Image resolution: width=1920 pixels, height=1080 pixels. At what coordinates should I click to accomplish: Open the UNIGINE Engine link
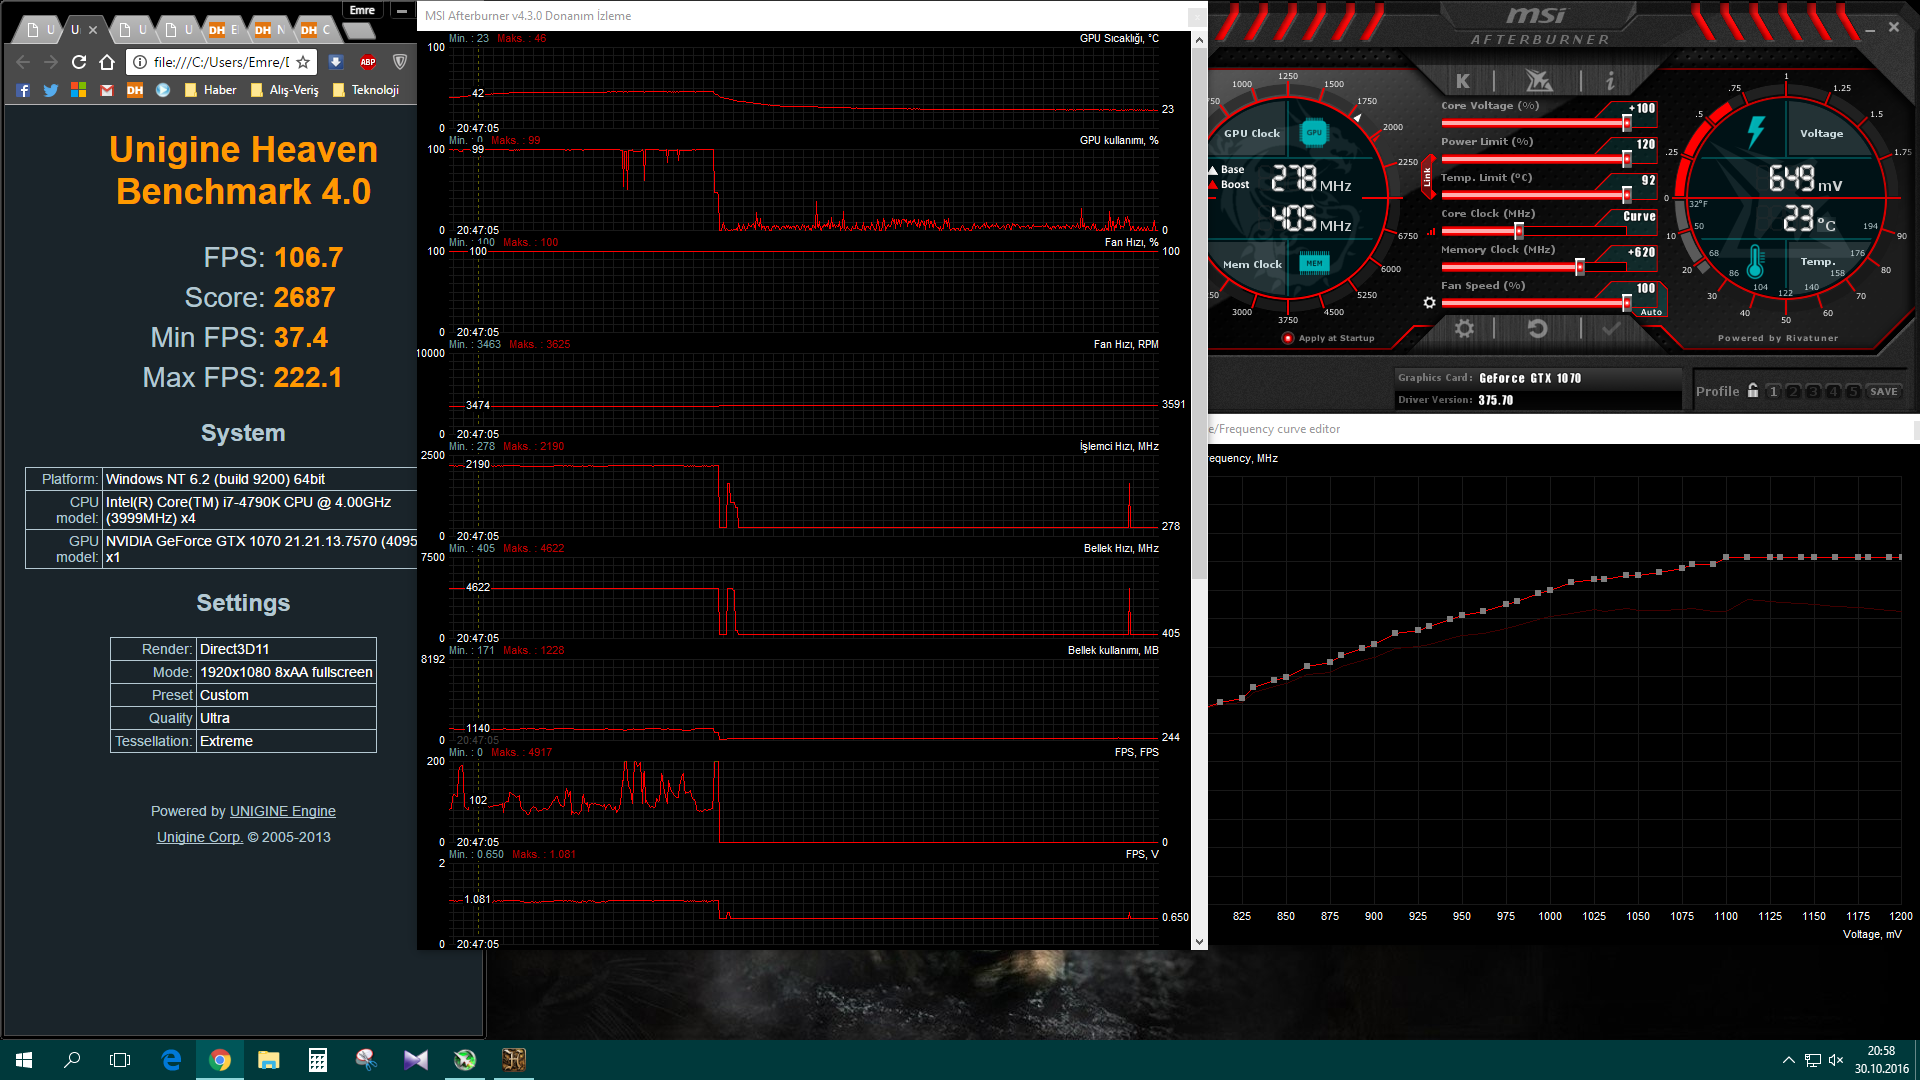tap(282, 811)
